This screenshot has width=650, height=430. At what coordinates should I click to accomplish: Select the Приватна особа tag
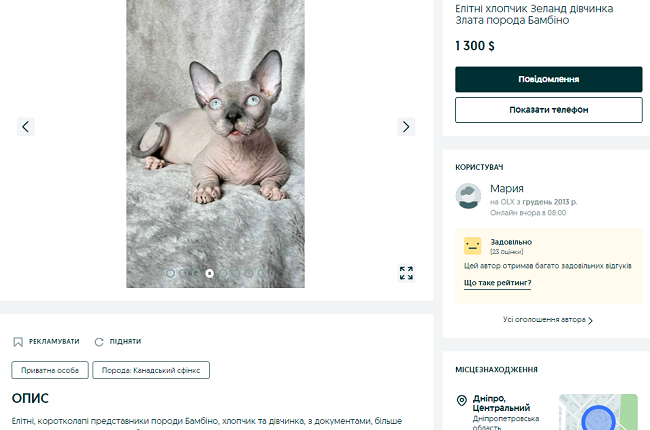50,370
